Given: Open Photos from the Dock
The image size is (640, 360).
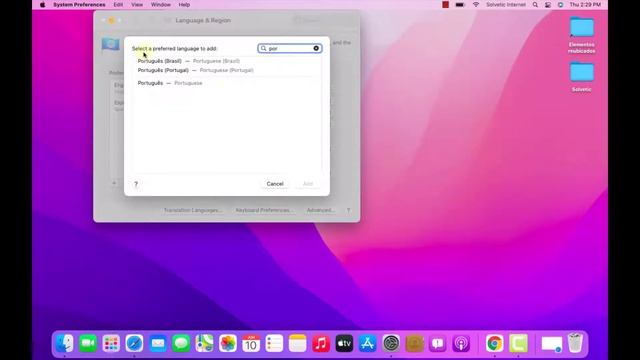Looking at the screenshot, I should click(228, 343).
